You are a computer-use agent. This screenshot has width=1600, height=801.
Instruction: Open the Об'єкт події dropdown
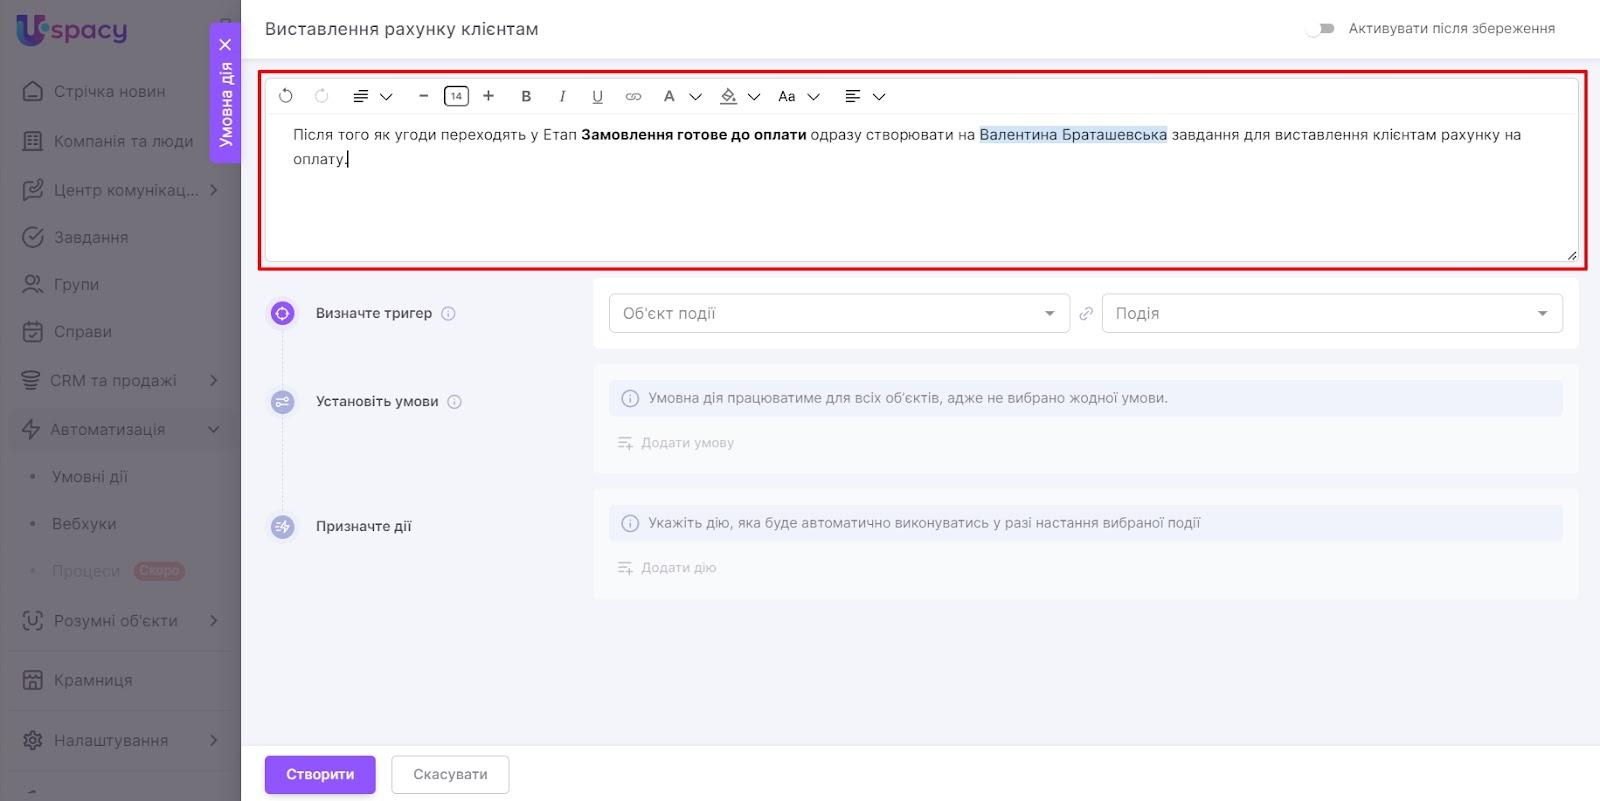point(838,313)
